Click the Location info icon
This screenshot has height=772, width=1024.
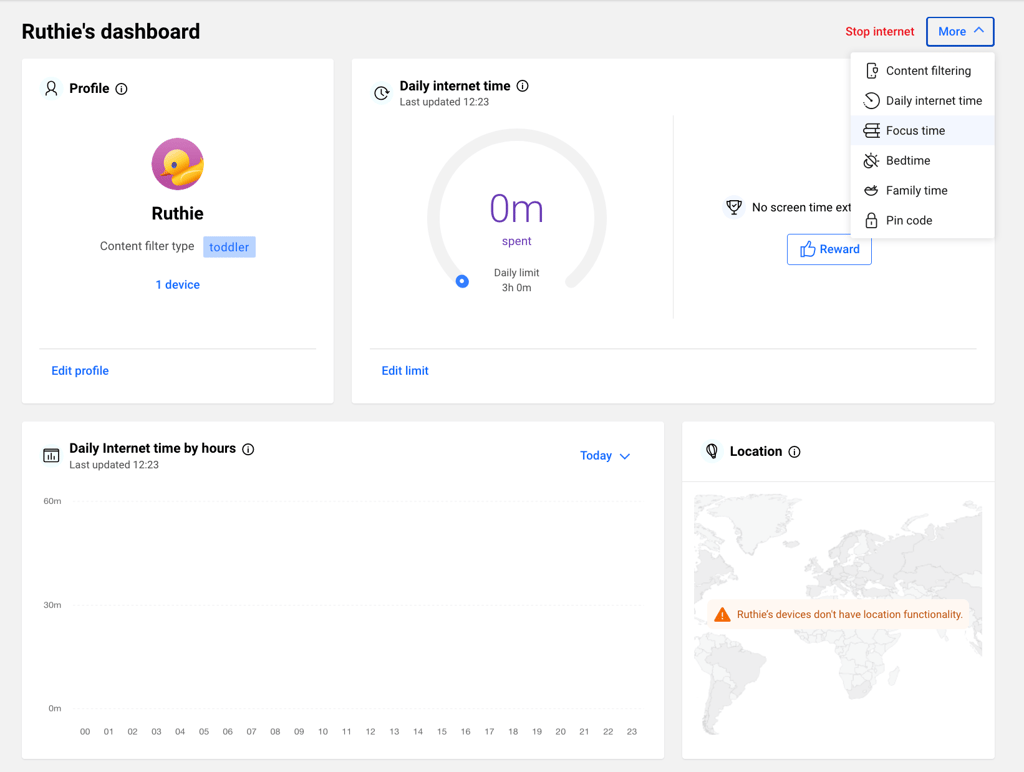[x=794, y=452]
